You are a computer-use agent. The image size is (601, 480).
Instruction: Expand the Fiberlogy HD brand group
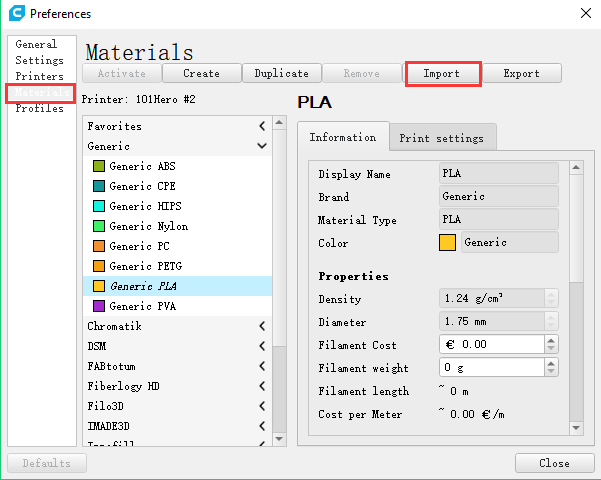coord(262,386)
